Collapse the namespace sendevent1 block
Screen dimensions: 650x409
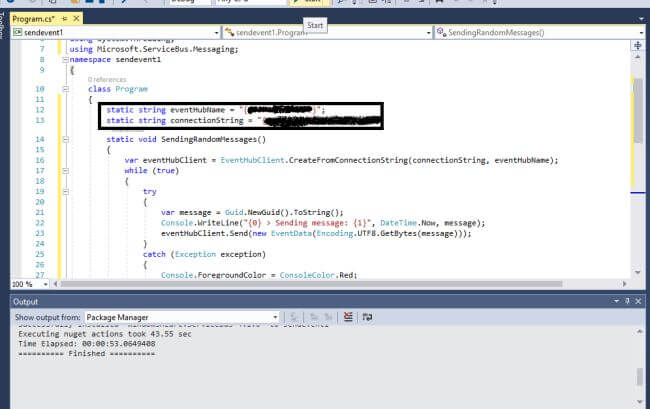[65, 60]
